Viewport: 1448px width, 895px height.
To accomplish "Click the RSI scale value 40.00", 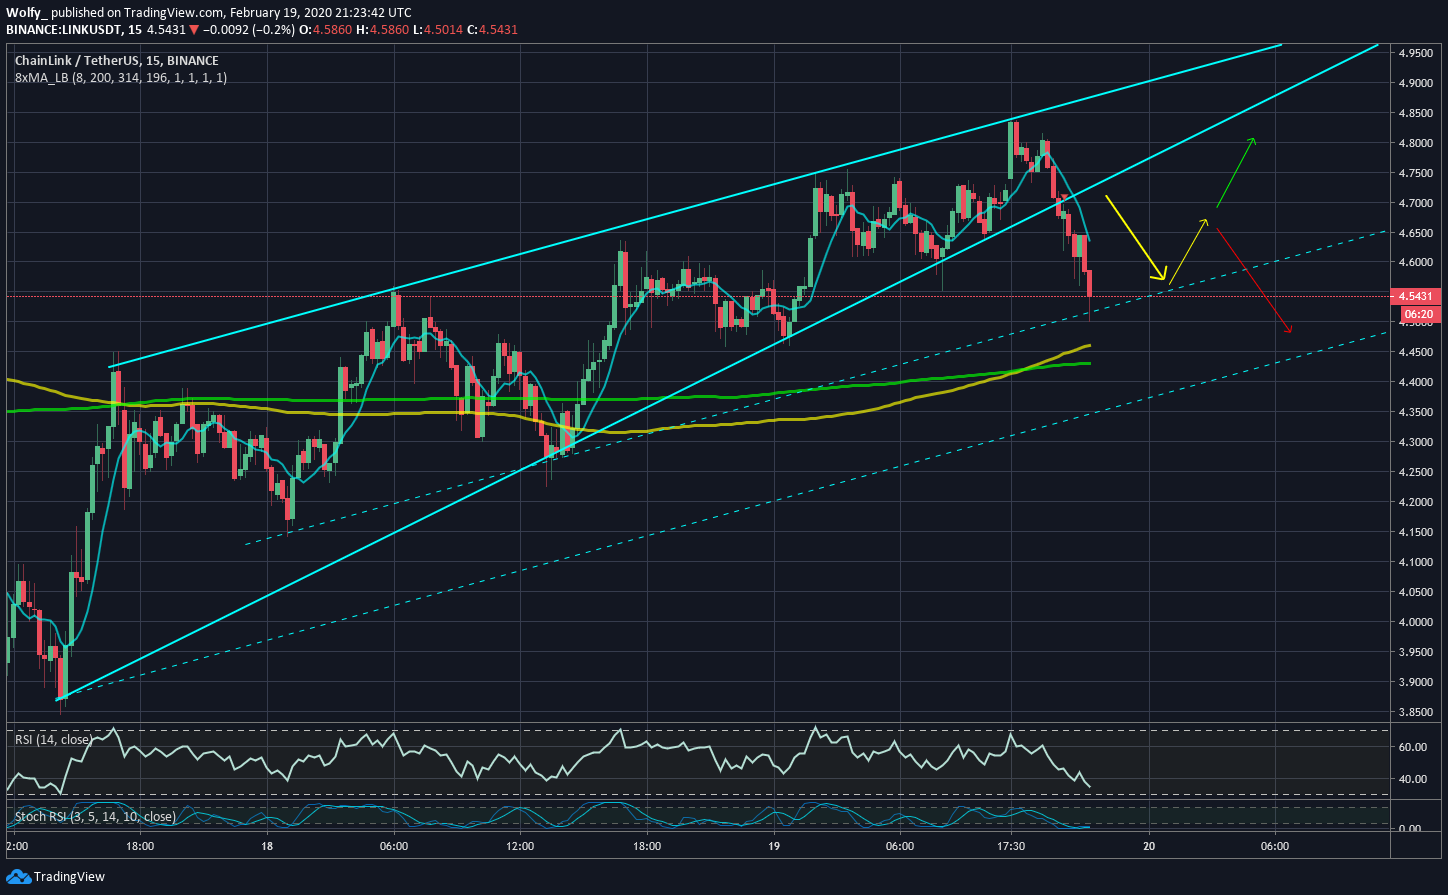I will [x=1412, y=779].
